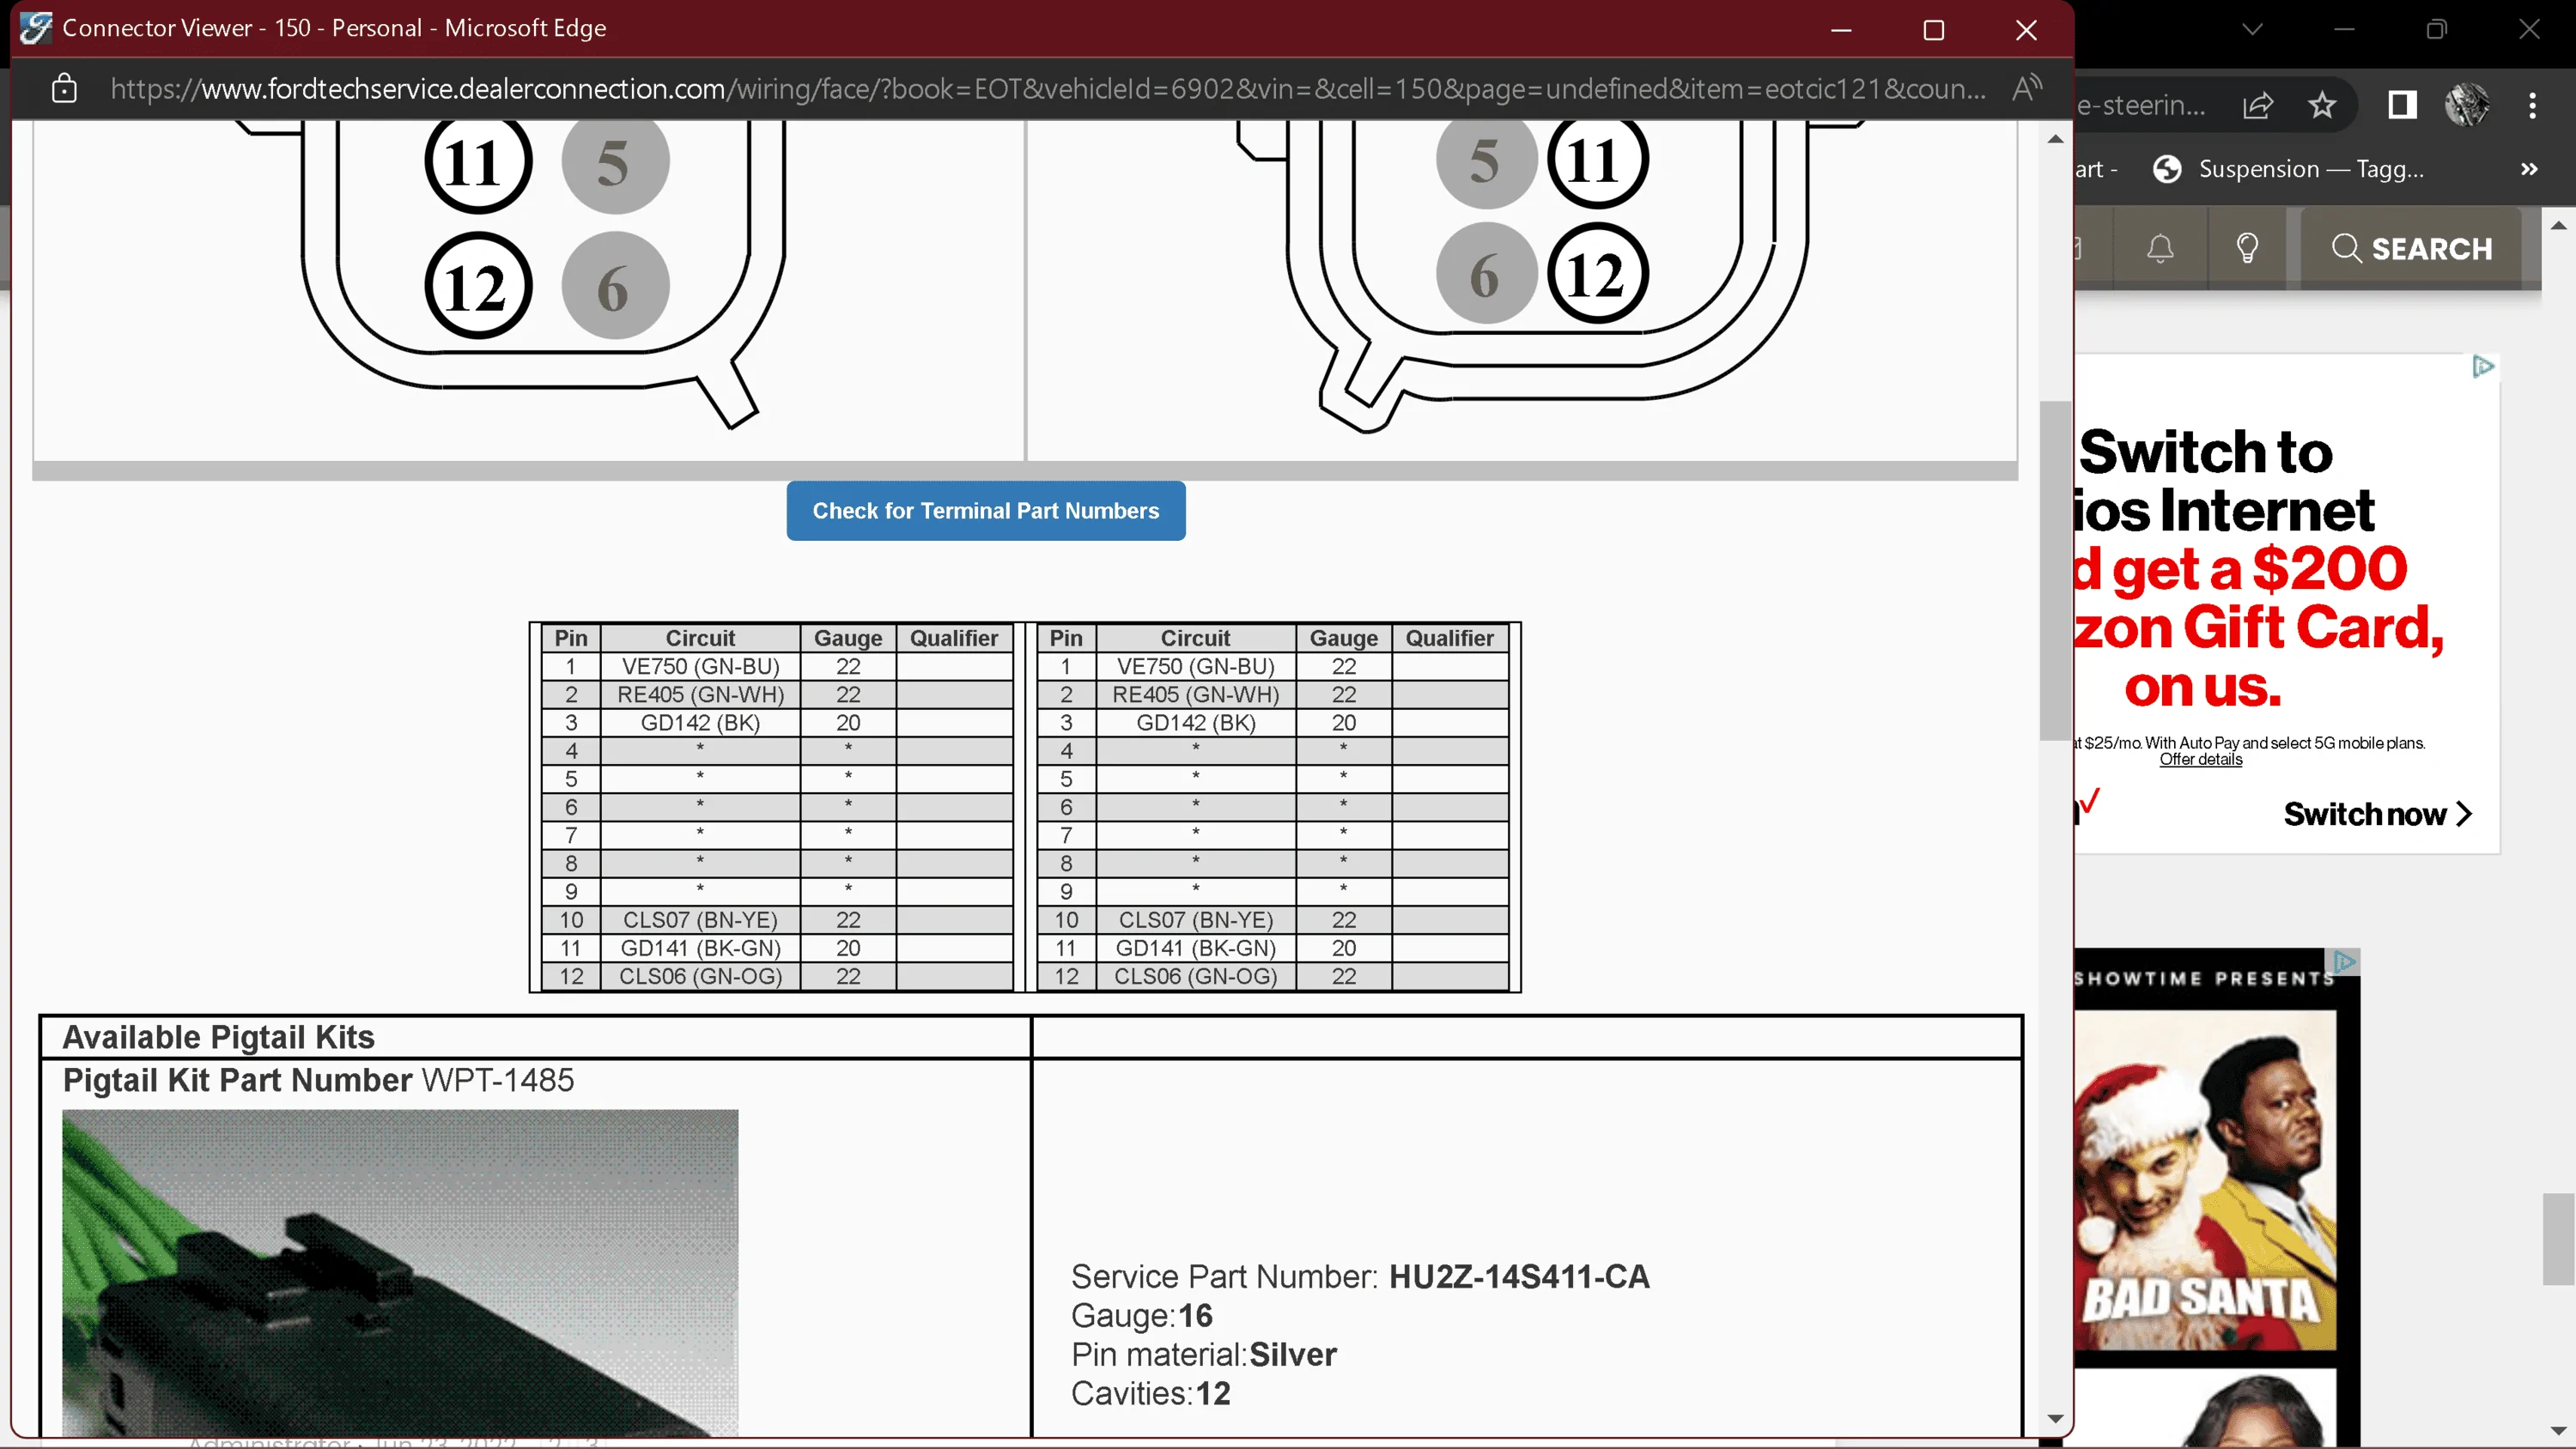Click scroll up arrow of Connector Viewer
The height and width of the screenshot is (1449, 2576).
2055,139
